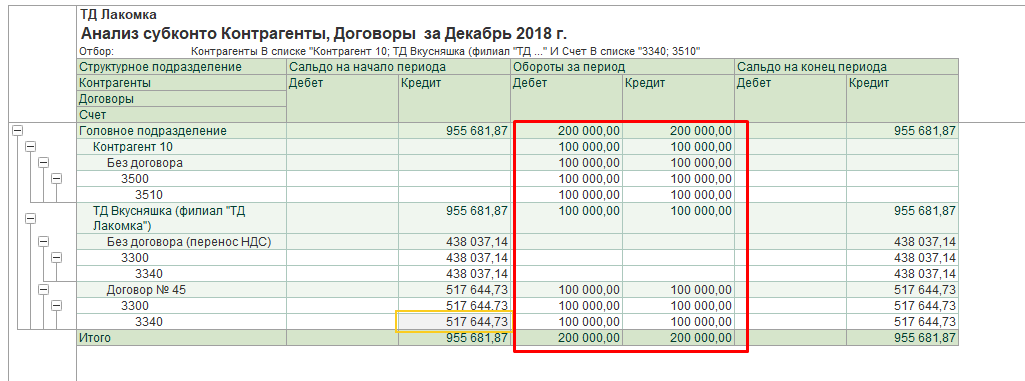
Task: Select highlighted cell 517 644,73 for 3340
Action: click(x=454, y=322)
